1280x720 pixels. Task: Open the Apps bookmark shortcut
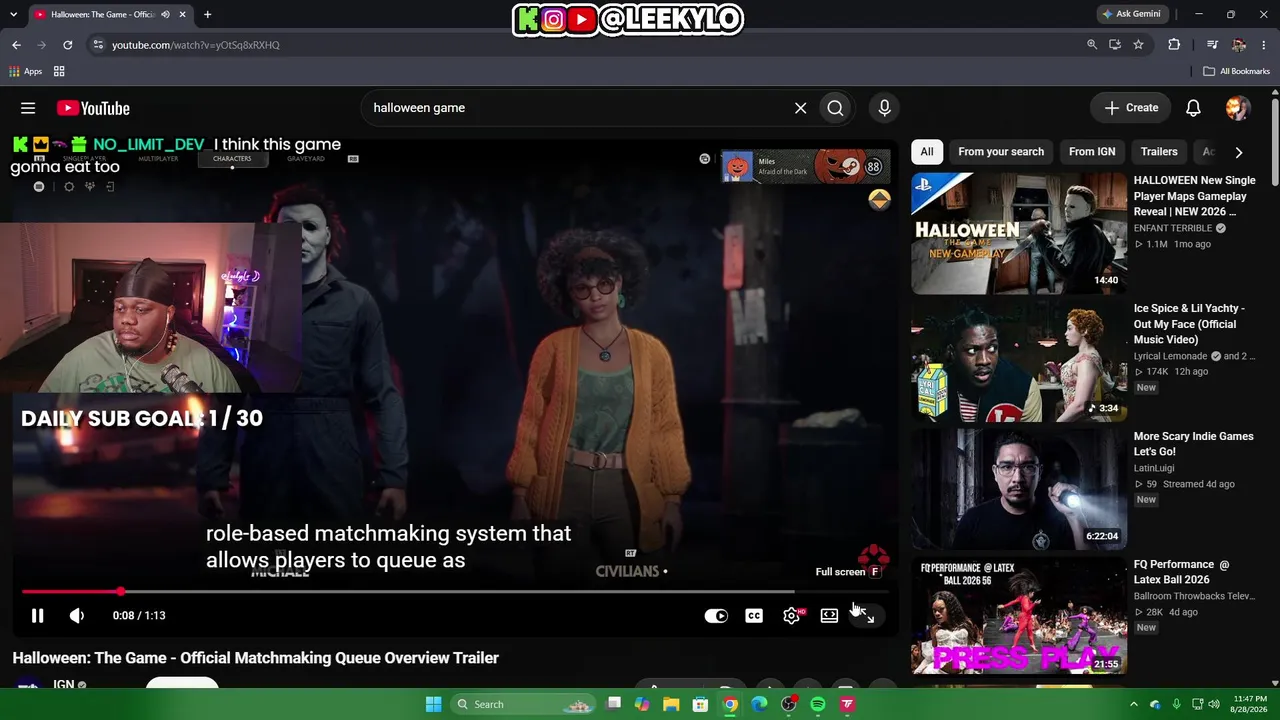[x=26, y=71]
